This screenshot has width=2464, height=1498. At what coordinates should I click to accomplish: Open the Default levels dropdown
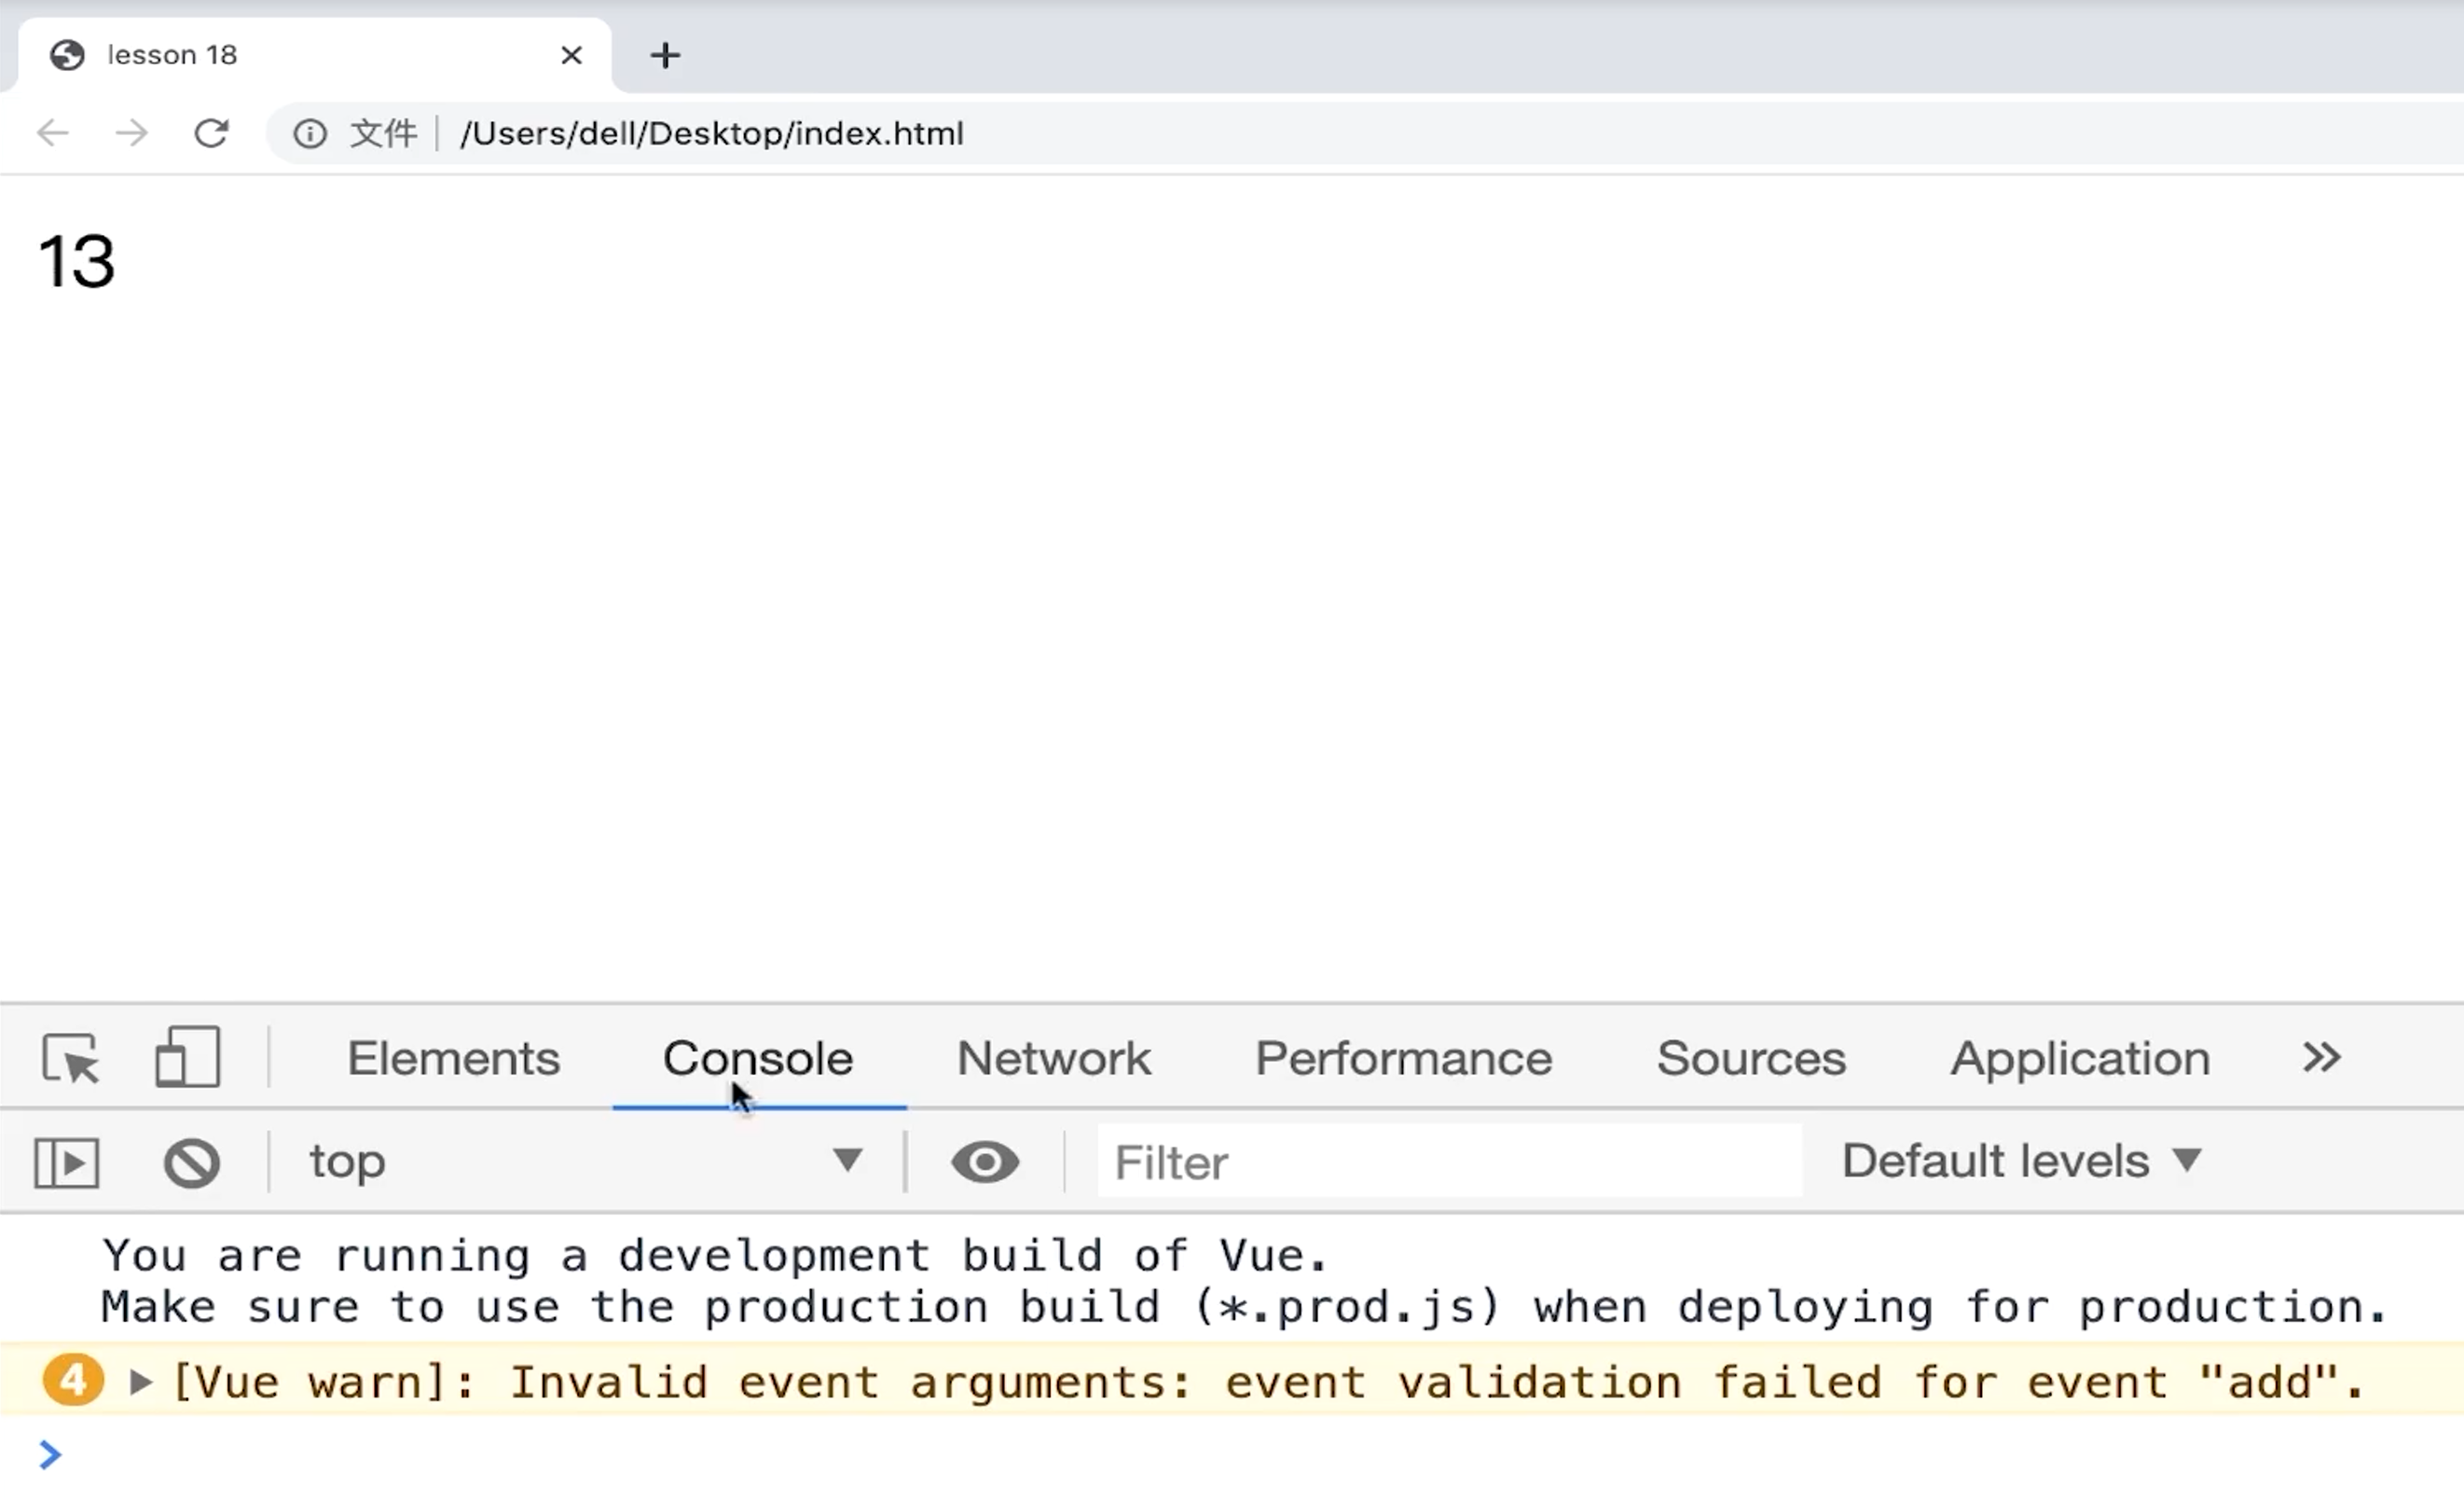pos(2020,1162)
